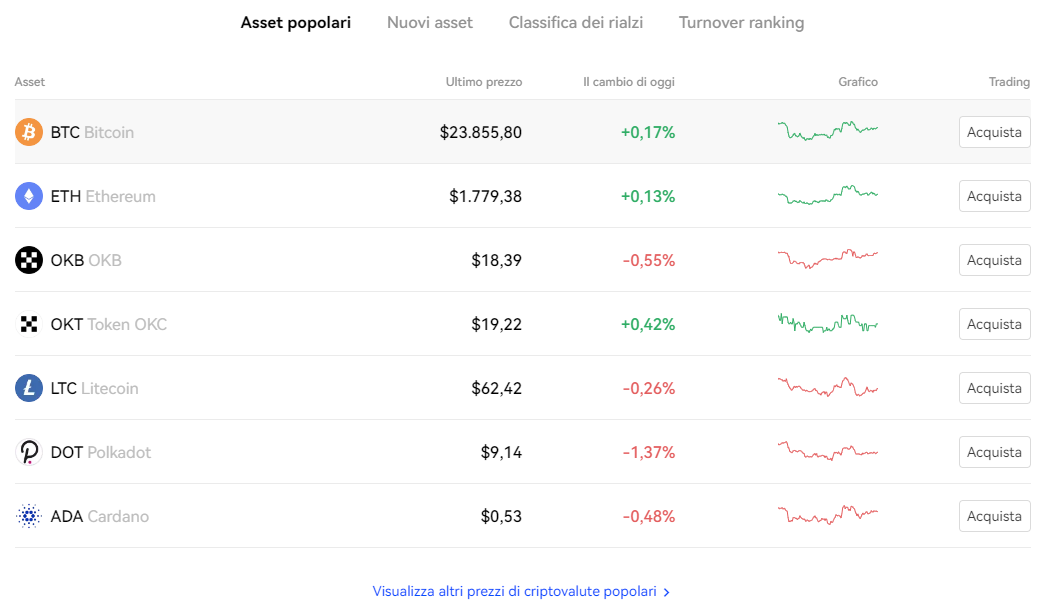
Task: Click Acquista button for Ethereum
Action: click(994, 196)
